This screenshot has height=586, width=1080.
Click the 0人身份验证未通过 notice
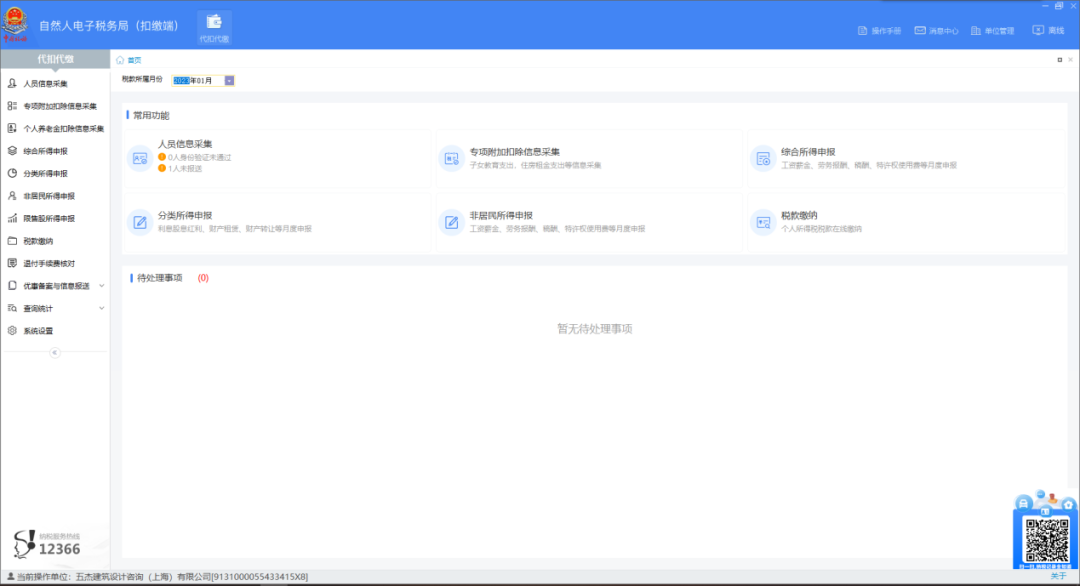199,158
